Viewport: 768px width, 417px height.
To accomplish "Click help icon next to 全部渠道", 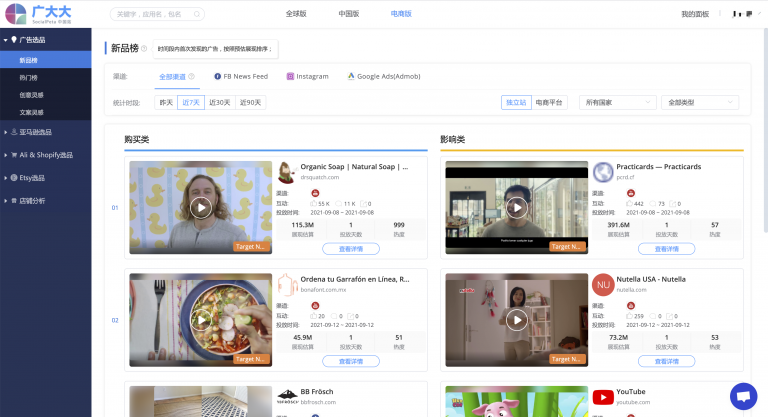I will [x=192, y=76].
